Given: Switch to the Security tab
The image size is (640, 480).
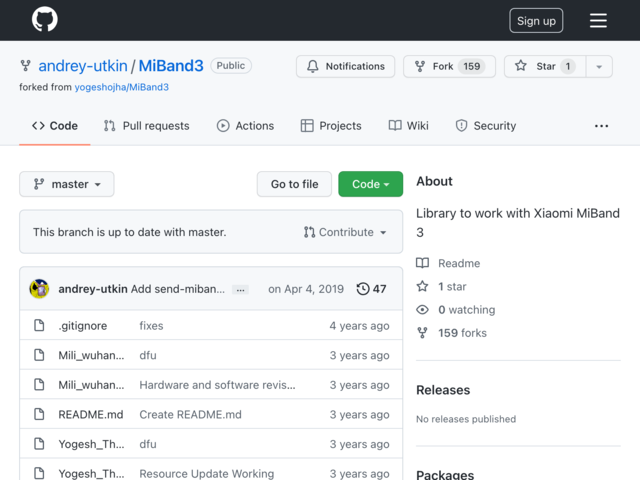Looking at the screenshot, I should pyautogui.click(x=486, y=126).
